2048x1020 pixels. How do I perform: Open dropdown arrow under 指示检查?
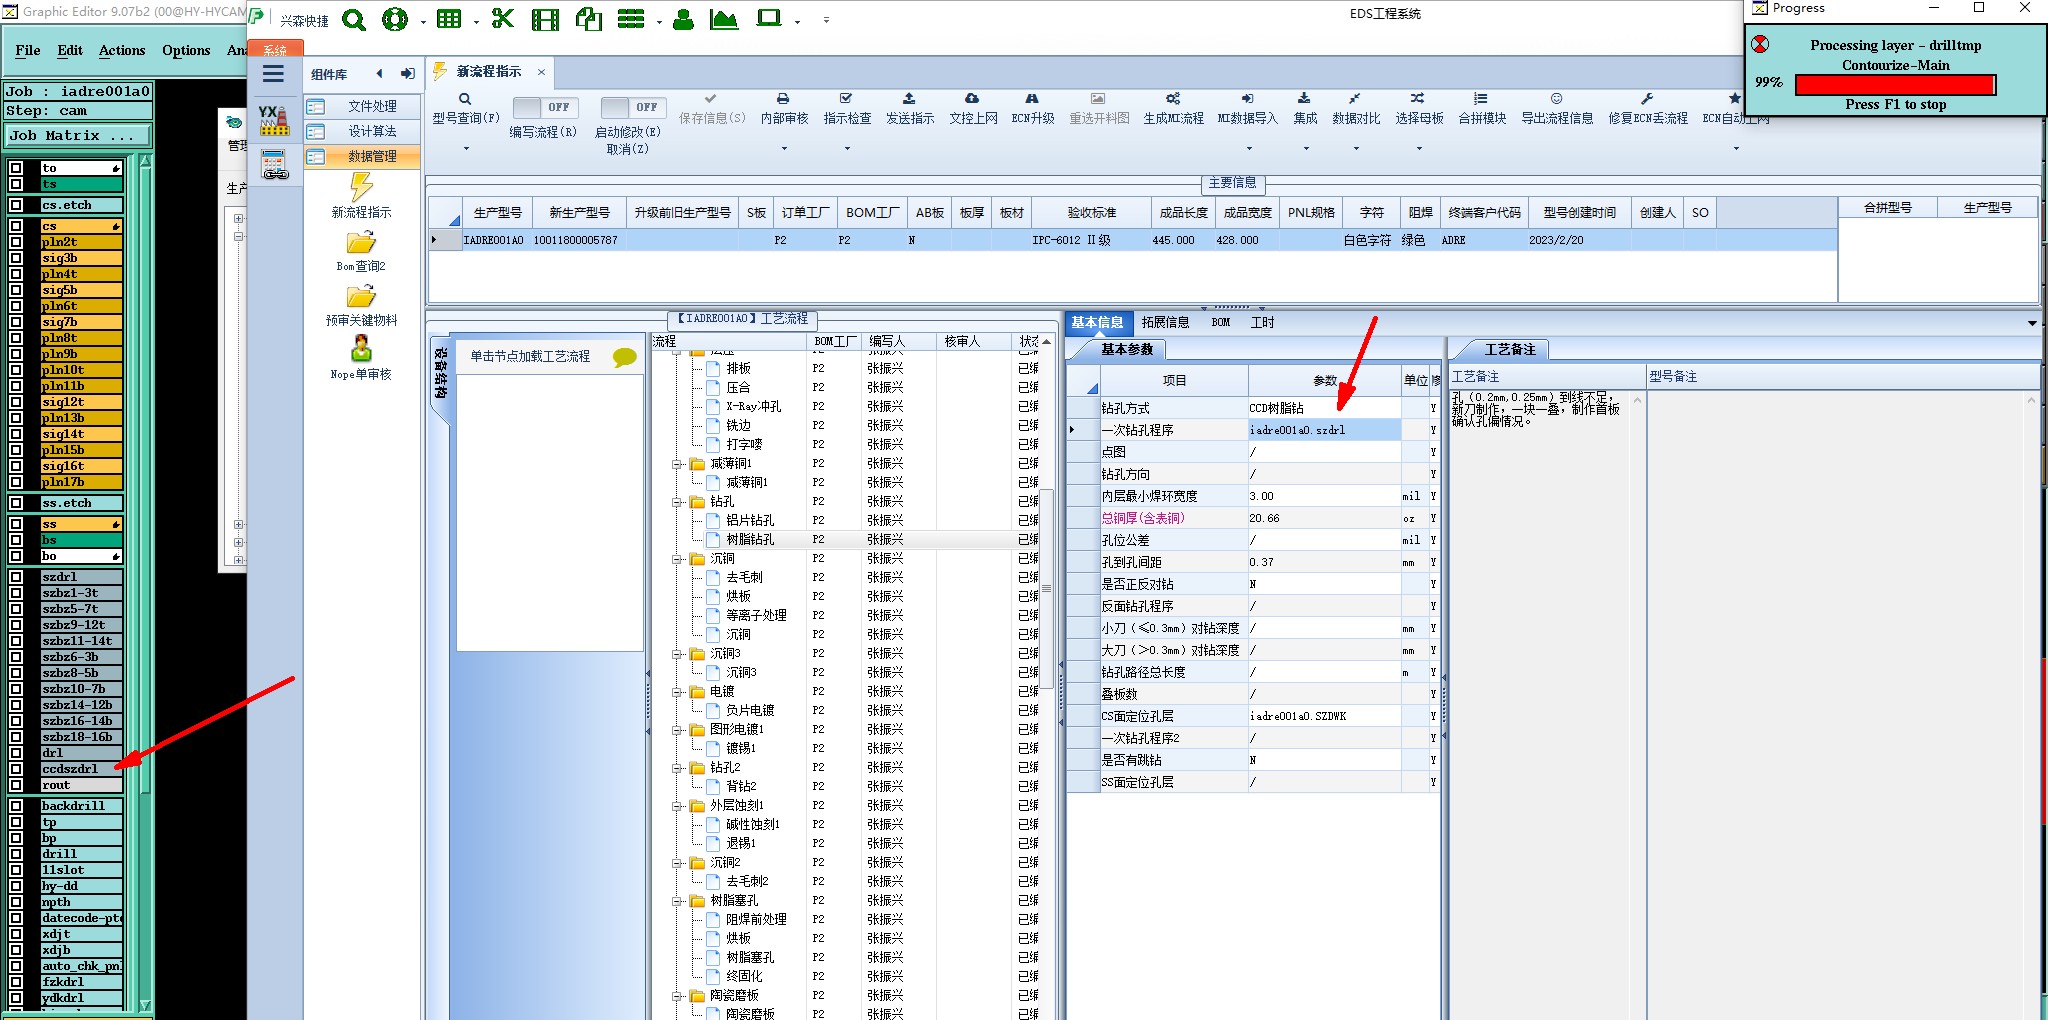click(847, 149)
